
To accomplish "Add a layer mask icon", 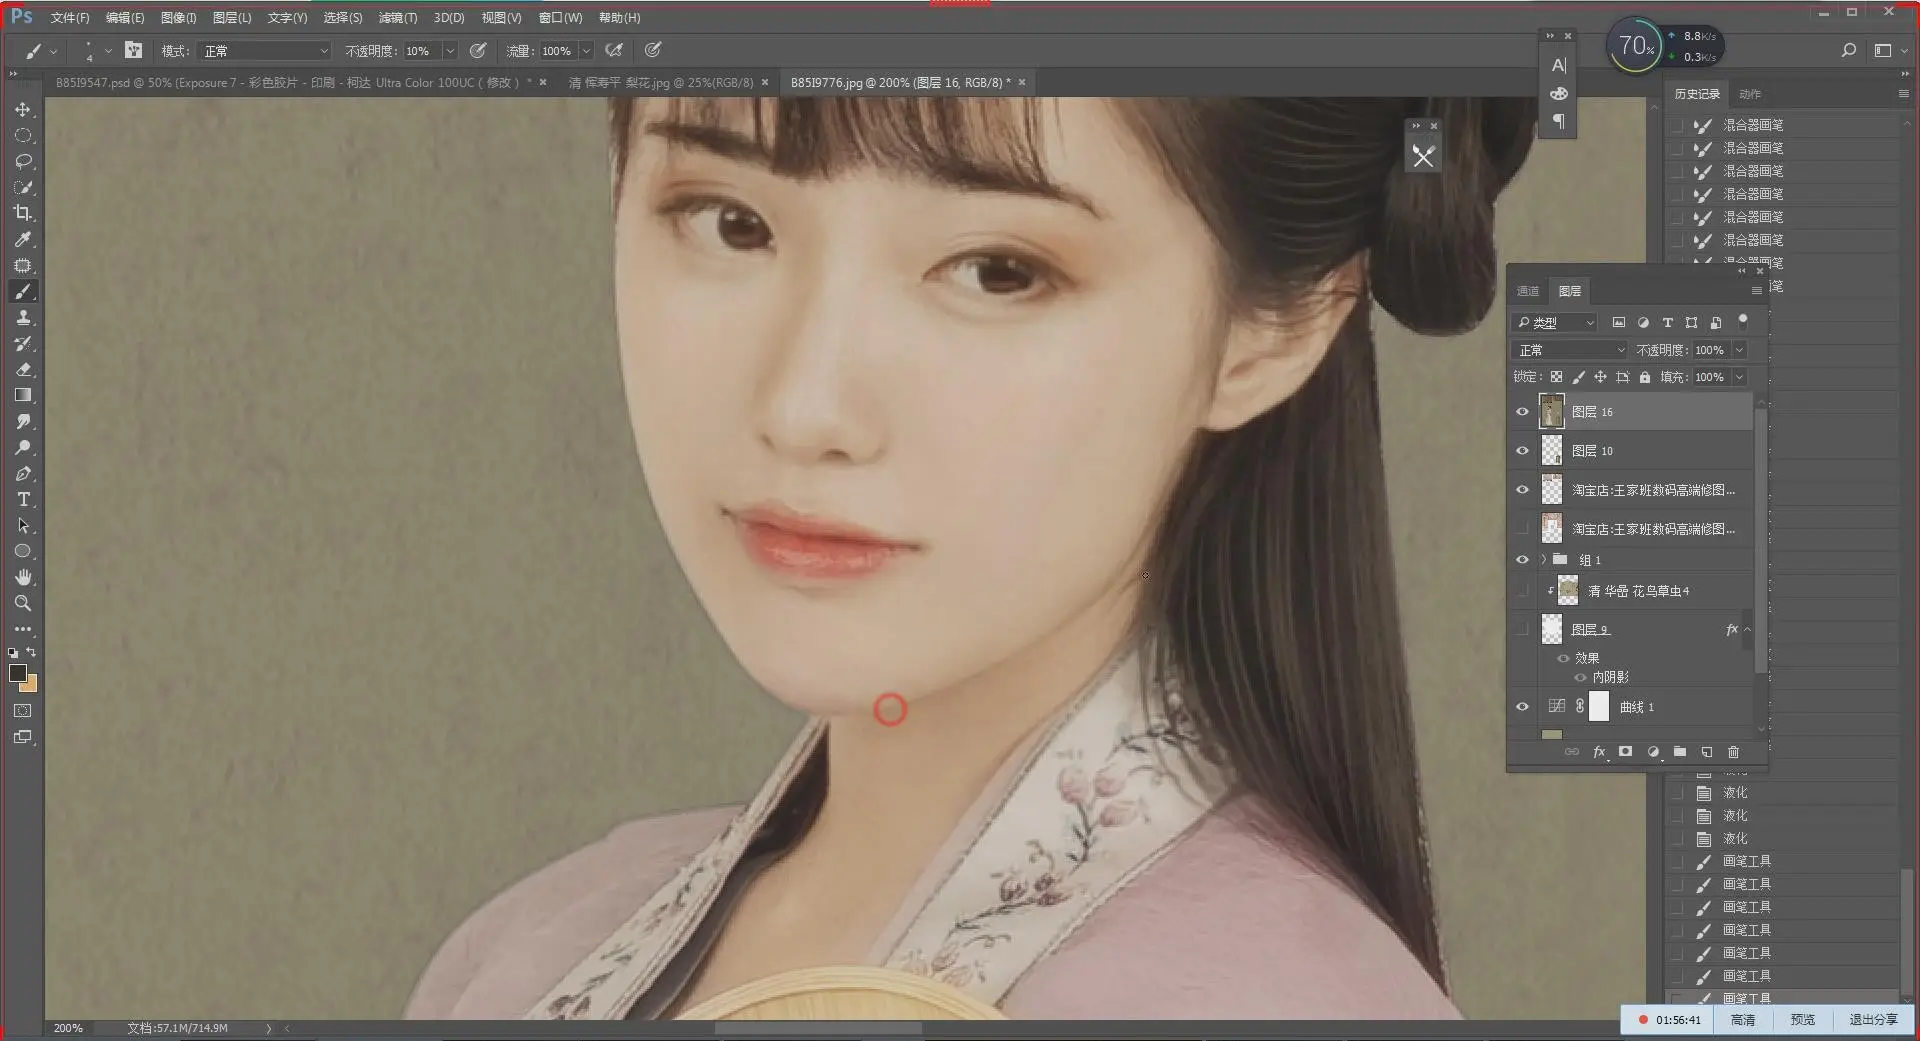I will coord(1625,752).
